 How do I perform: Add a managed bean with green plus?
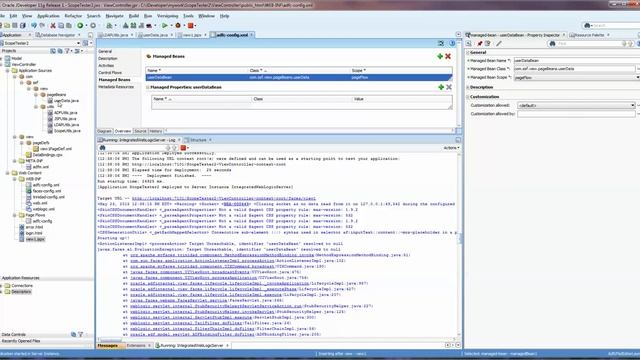(x=440, y=56)
